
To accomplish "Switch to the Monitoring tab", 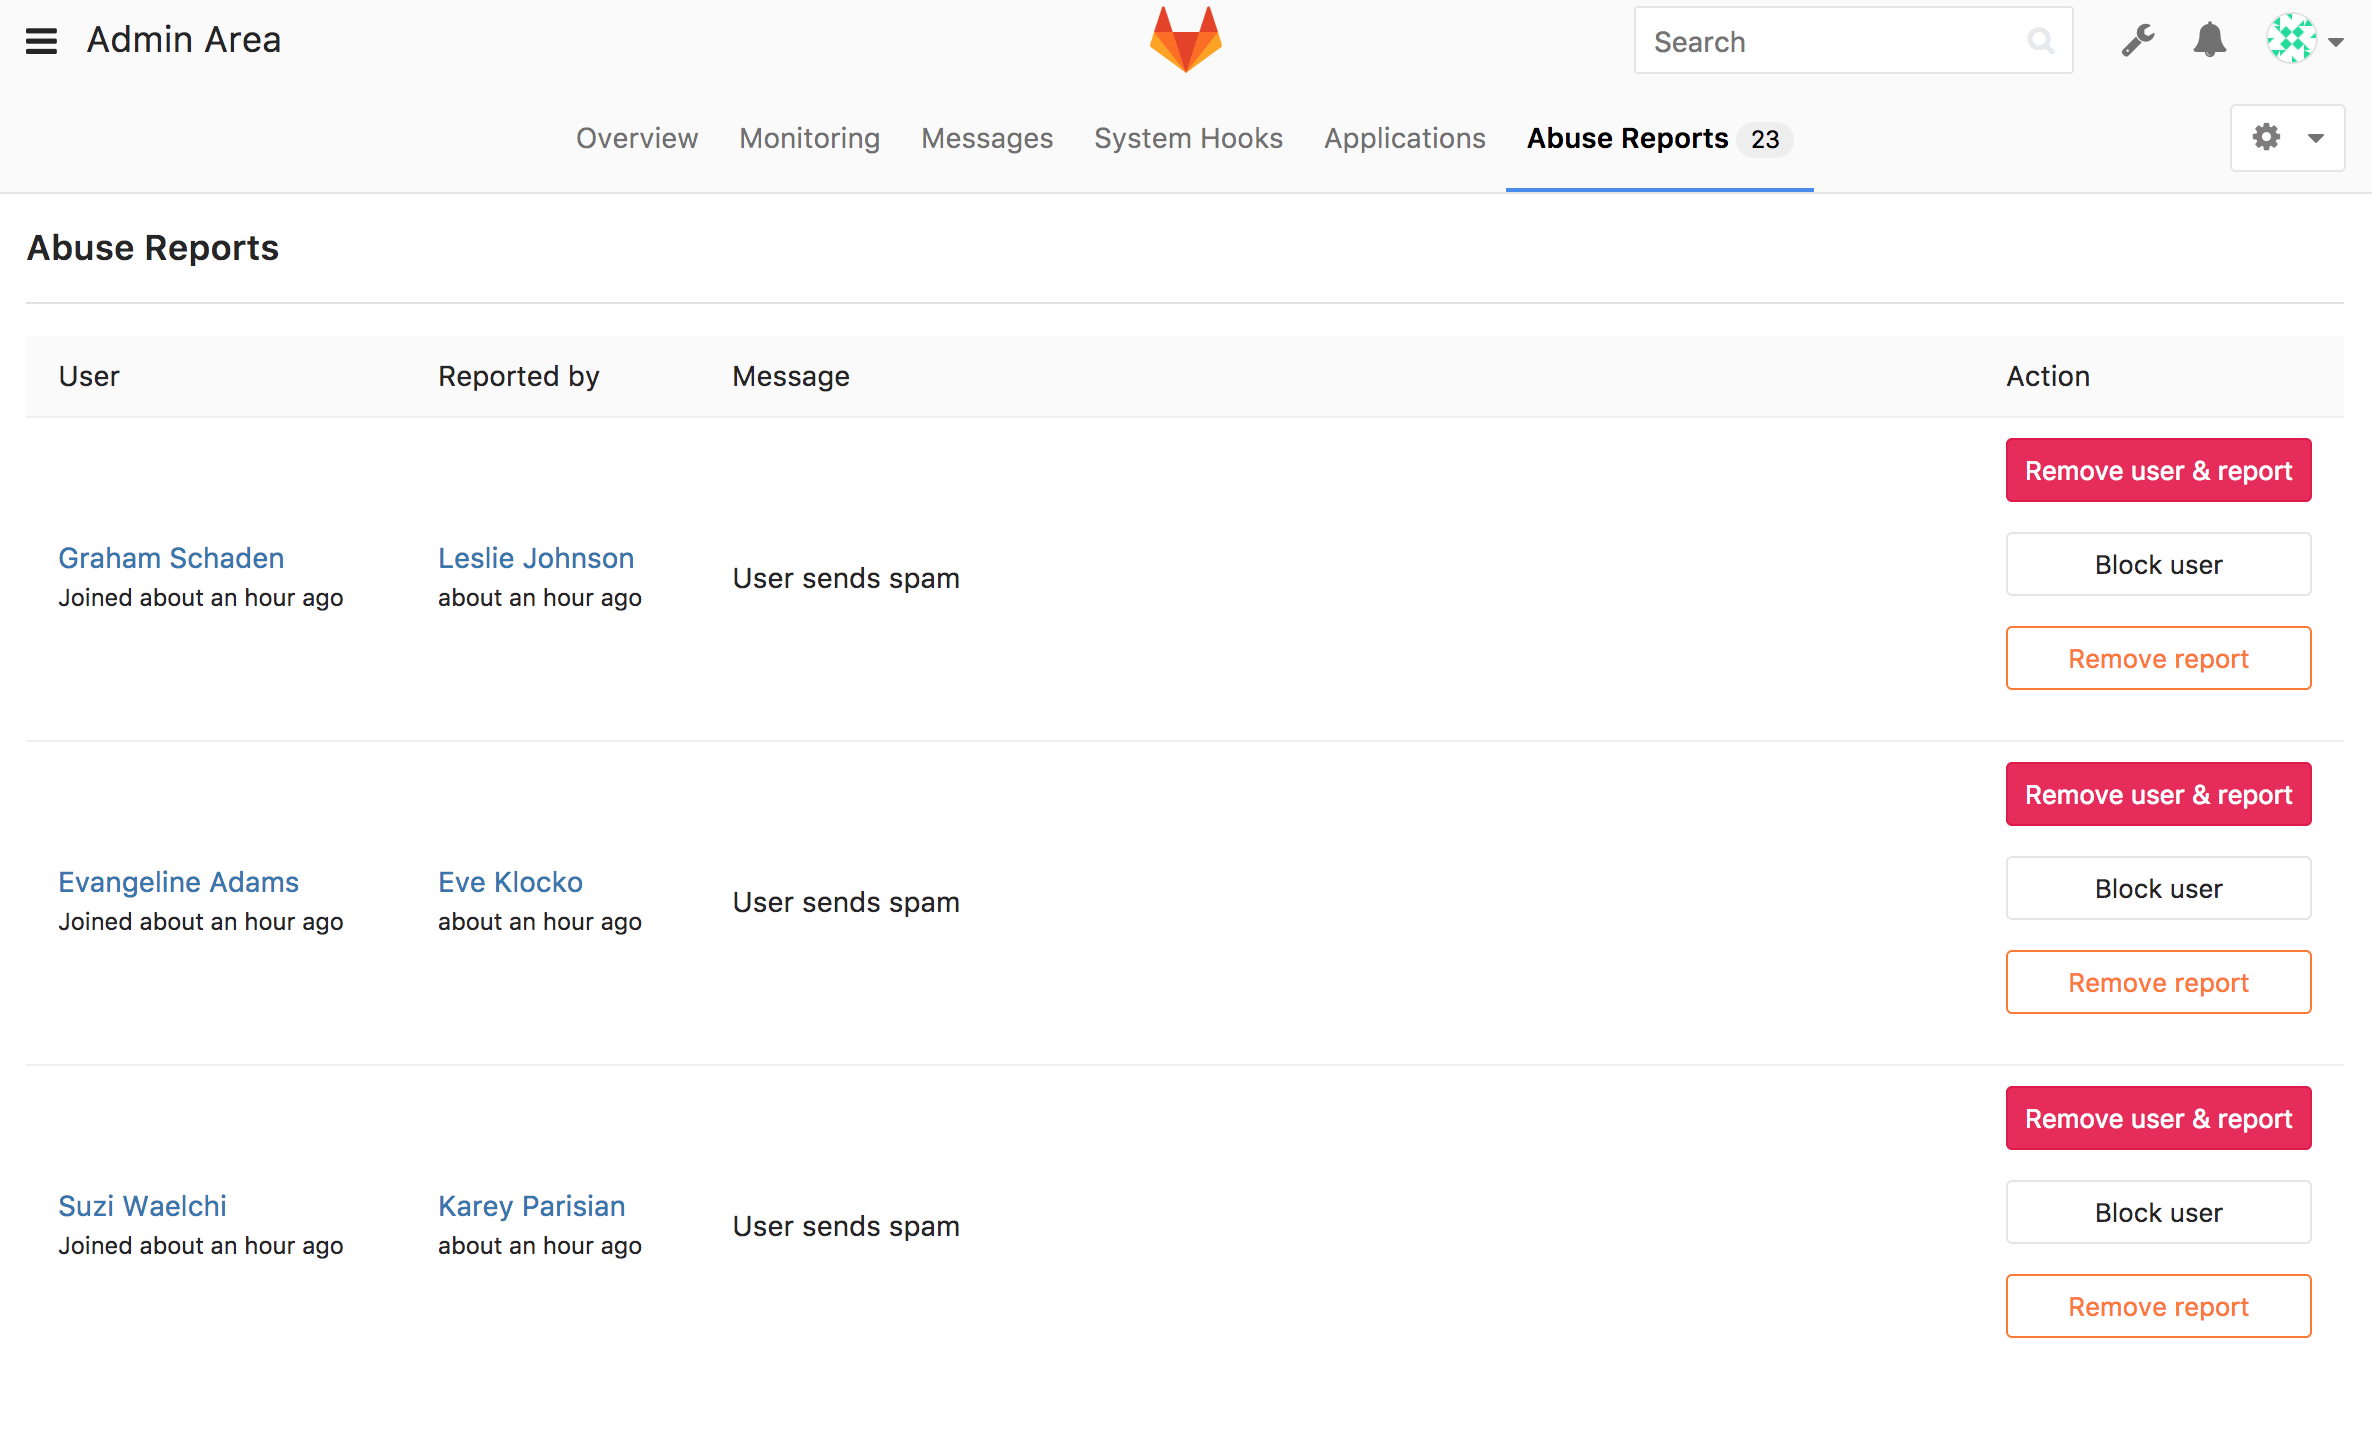I will (809, 138).
